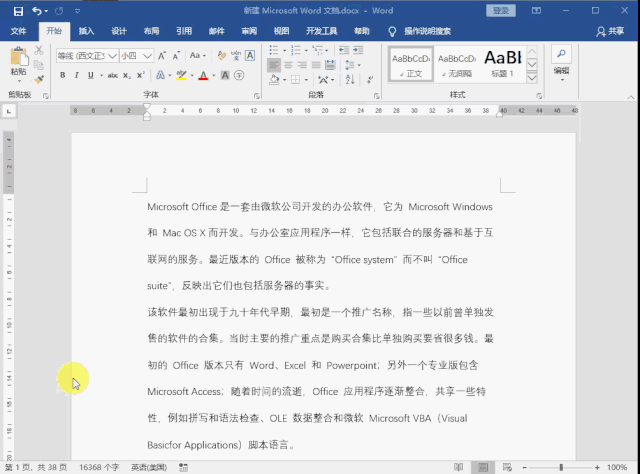The width and height of the screenshot is (640, 474).
Task: Open the font color dropdown arrow
Action: click(213, 76)
